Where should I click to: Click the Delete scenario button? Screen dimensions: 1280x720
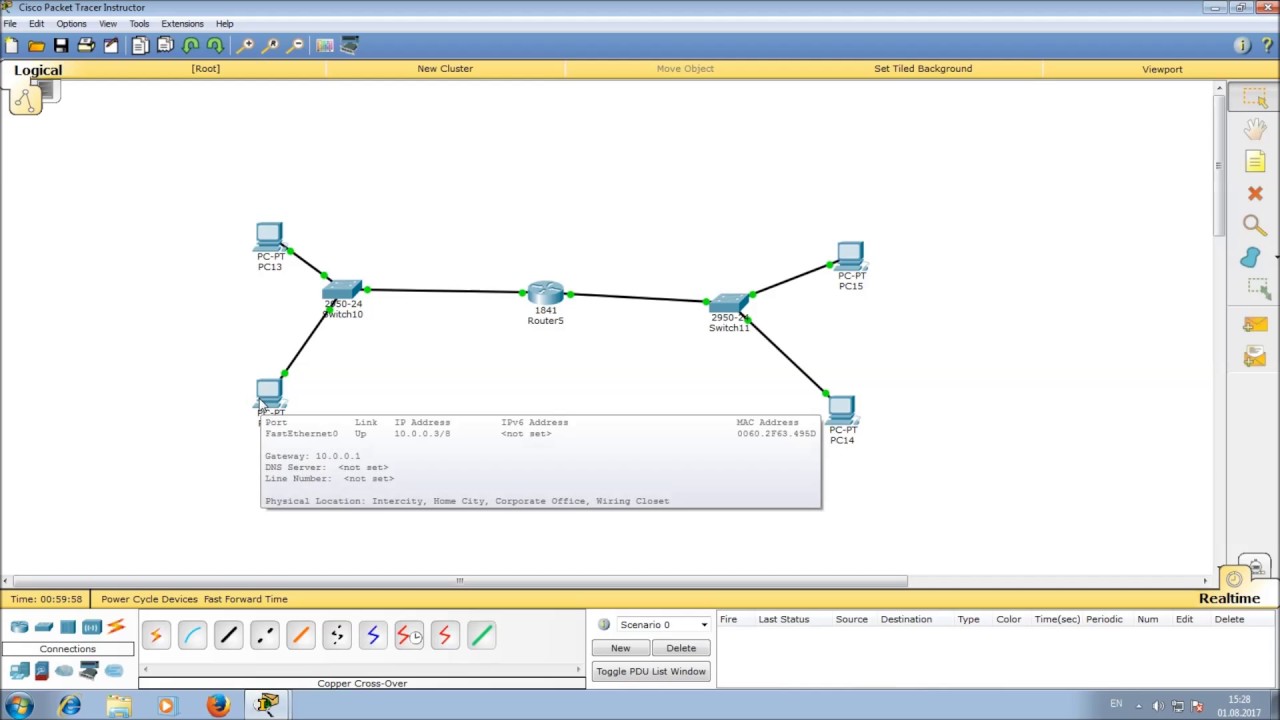681,648
